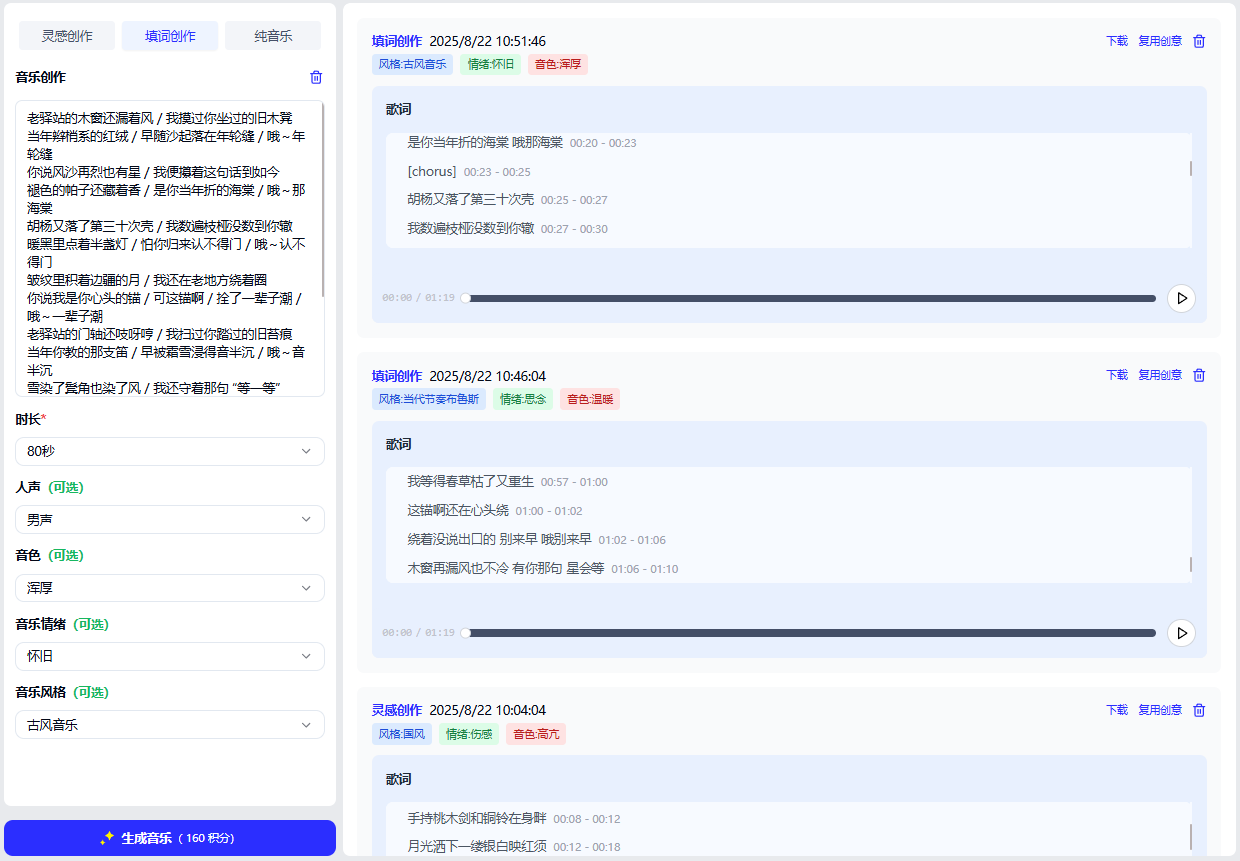Click lyric line 胡杨又落了第三十次壳
This screenshot has height=861, width=1240.
pyautogui.click(x=471, y=200)
